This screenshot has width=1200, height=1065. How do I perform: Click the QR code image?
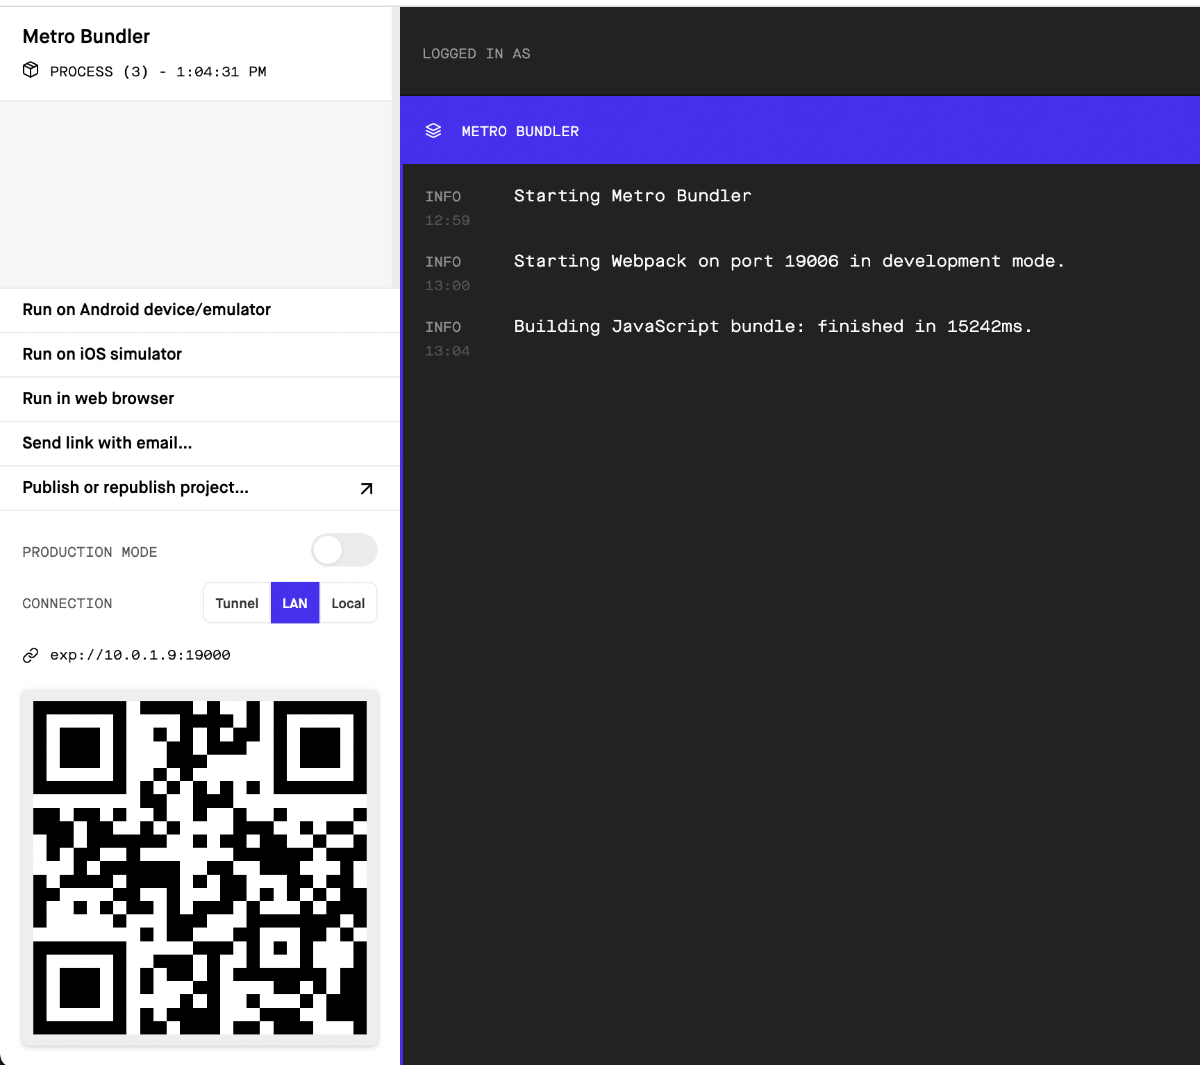[200, 868]
